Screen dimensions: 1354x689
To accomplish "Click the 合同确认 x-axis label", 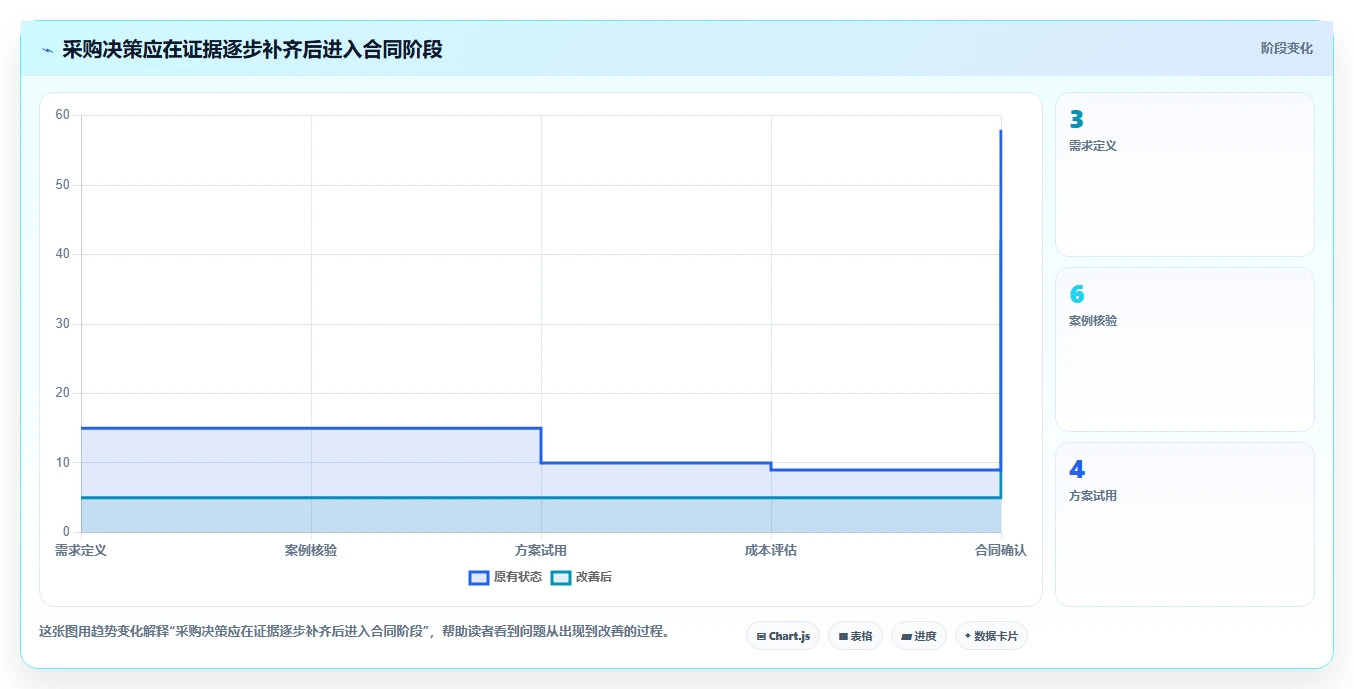I will (1000, 550).
